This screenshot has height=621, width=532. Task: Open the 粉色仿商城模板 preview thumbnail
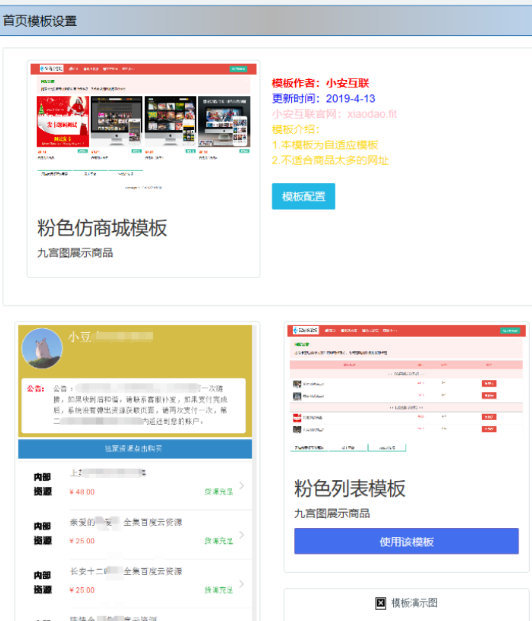pos(143,129)
